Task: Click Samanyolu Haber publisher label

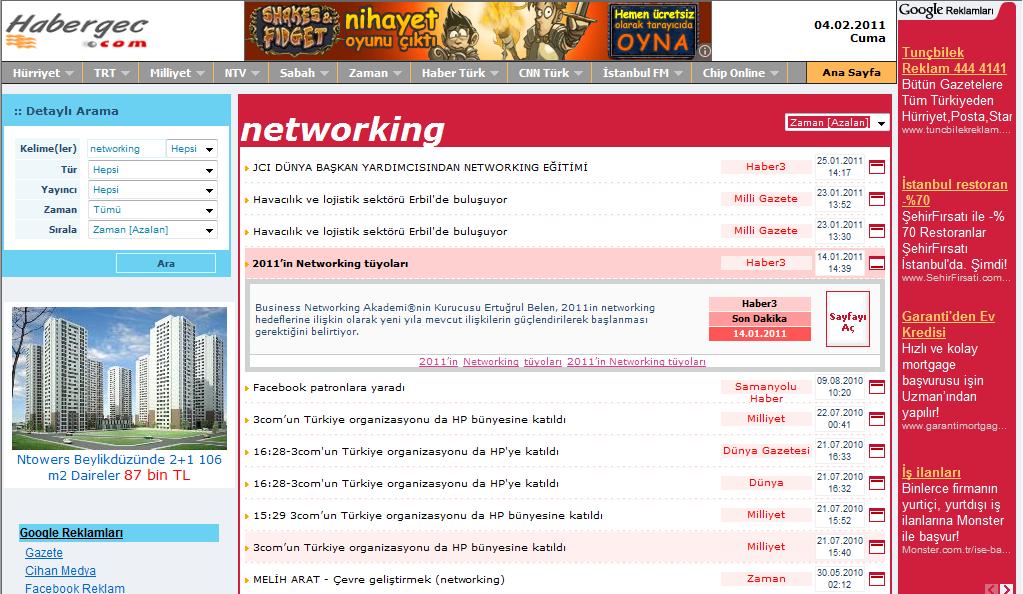Action: pyautogui.click(x=766, y=392)
